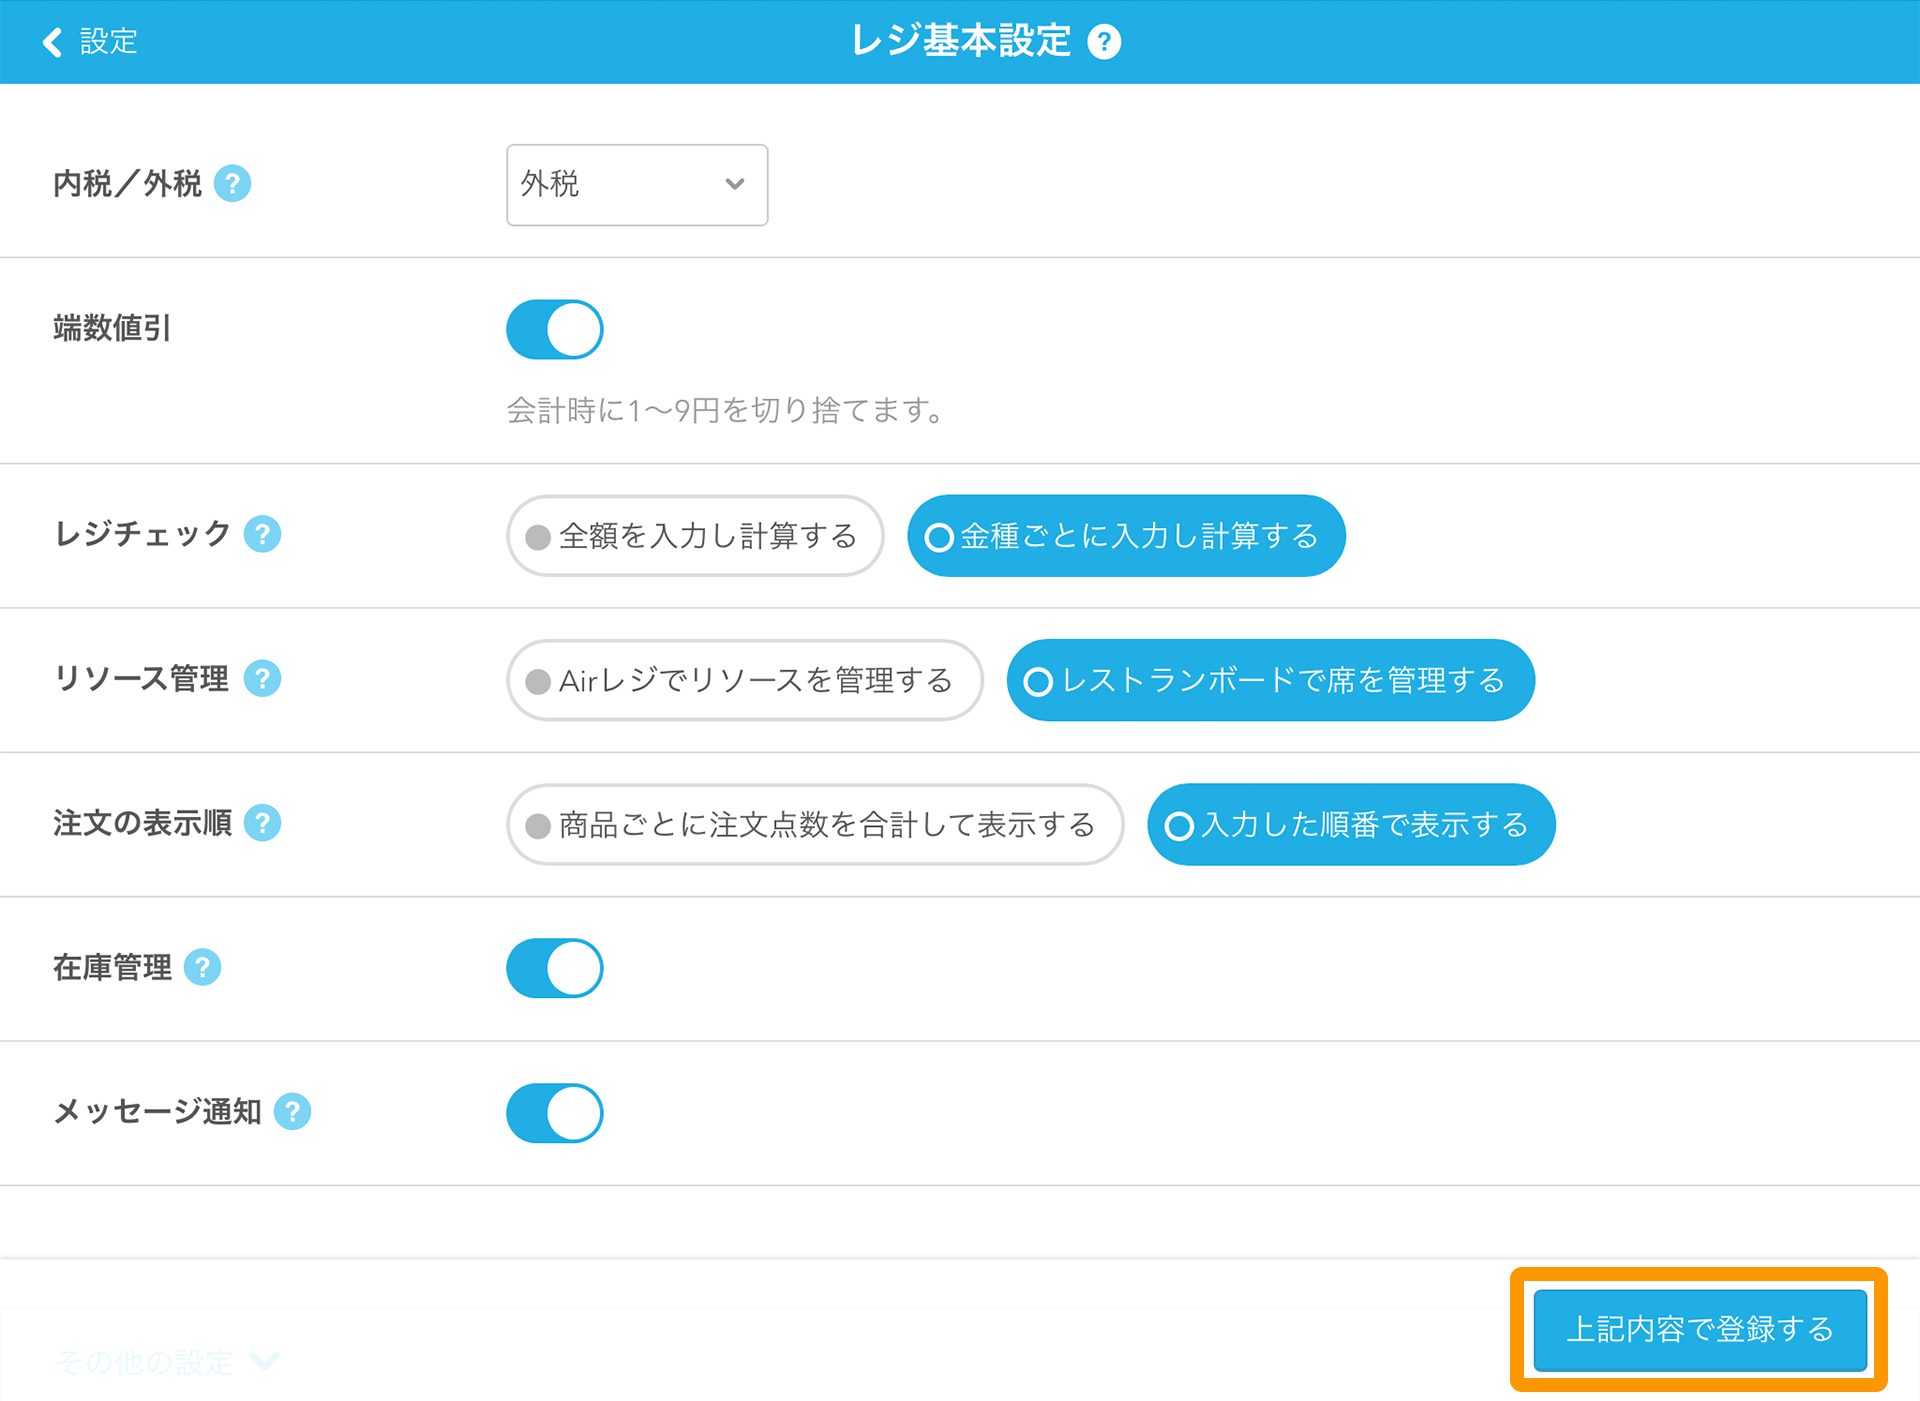
Task: Expand その他の設定 section
Action: 167,1362
